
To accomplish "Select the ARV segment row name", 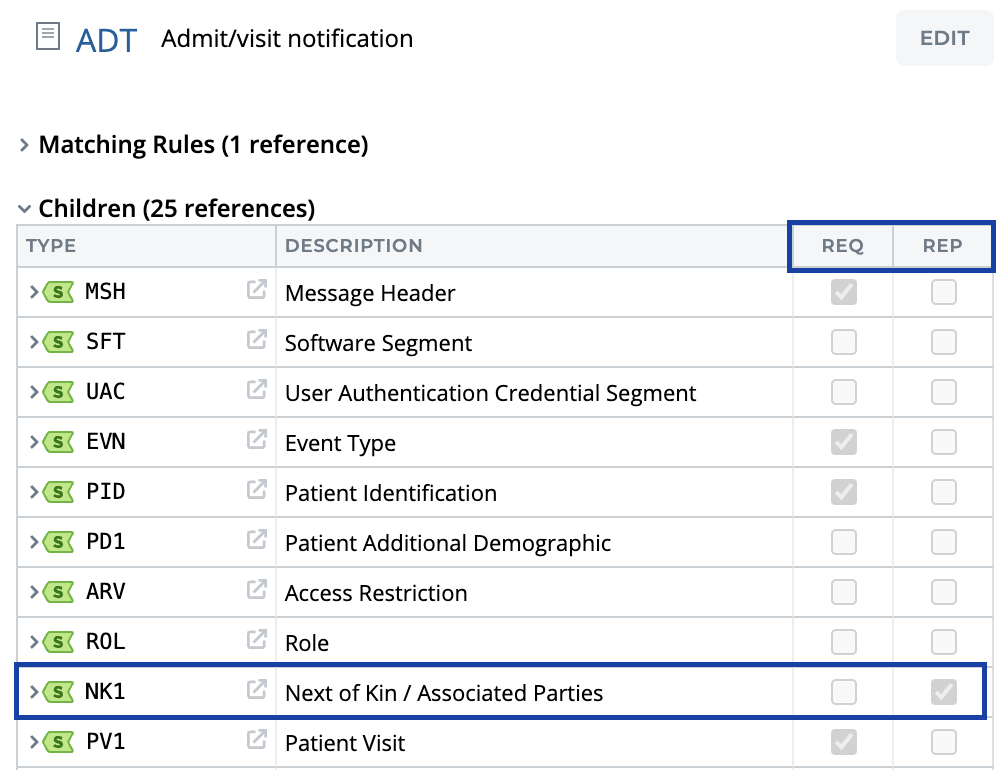I will 105,591.
